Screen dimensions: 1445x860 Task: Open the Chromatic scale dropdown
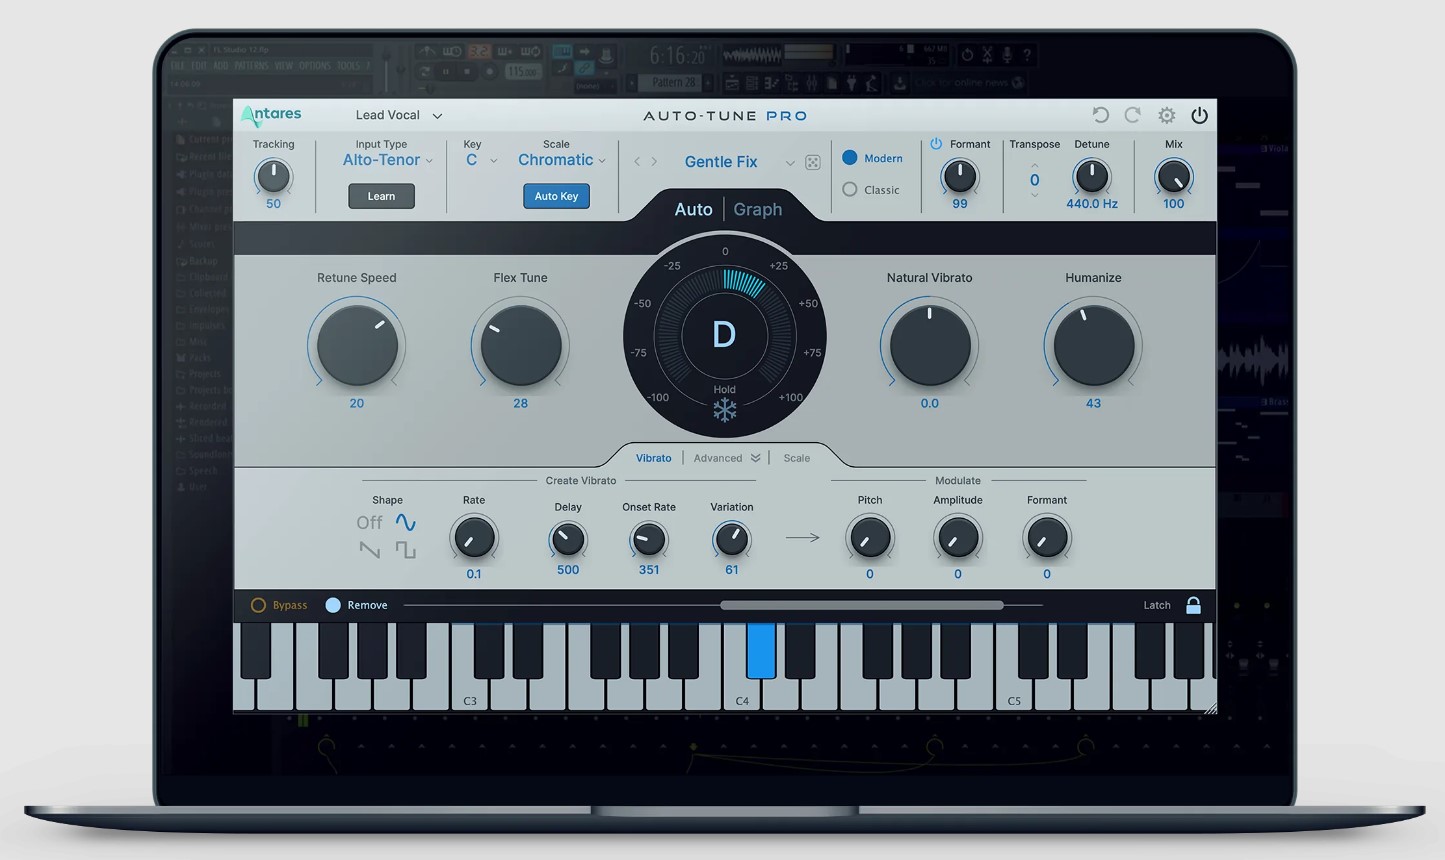point(562,160)
